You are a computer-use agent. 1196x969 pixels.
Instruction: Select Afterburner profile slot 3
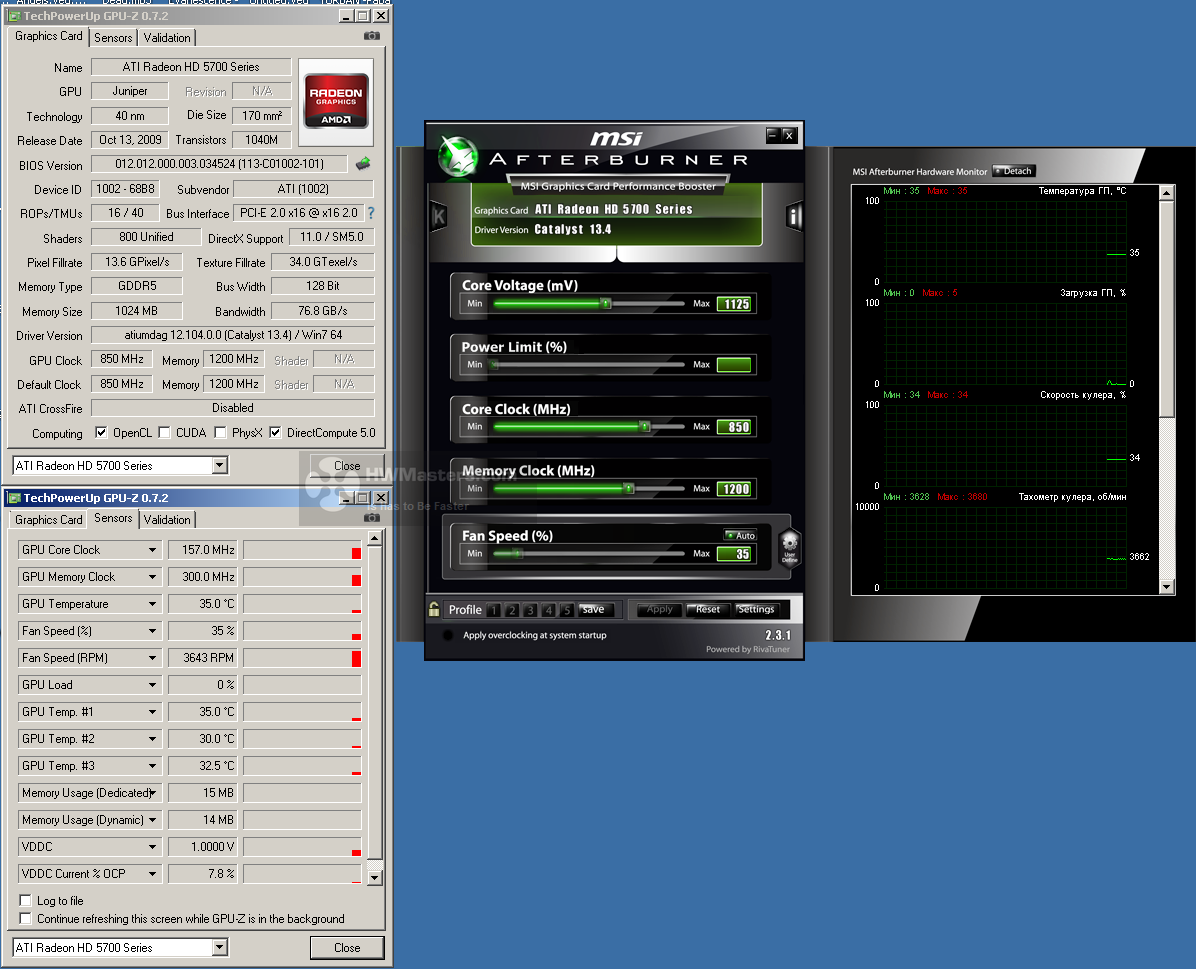pyautogui.click(x=530, y=610)
